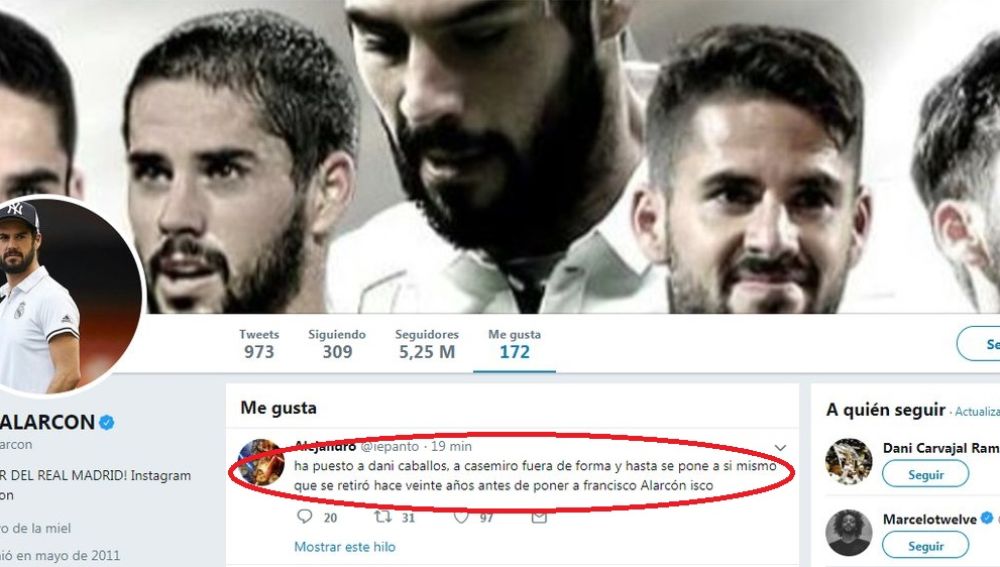The image size is (1000, 567).
Task: Click the verified badge beside ALARCON
Action: click(x=107, y=422)
